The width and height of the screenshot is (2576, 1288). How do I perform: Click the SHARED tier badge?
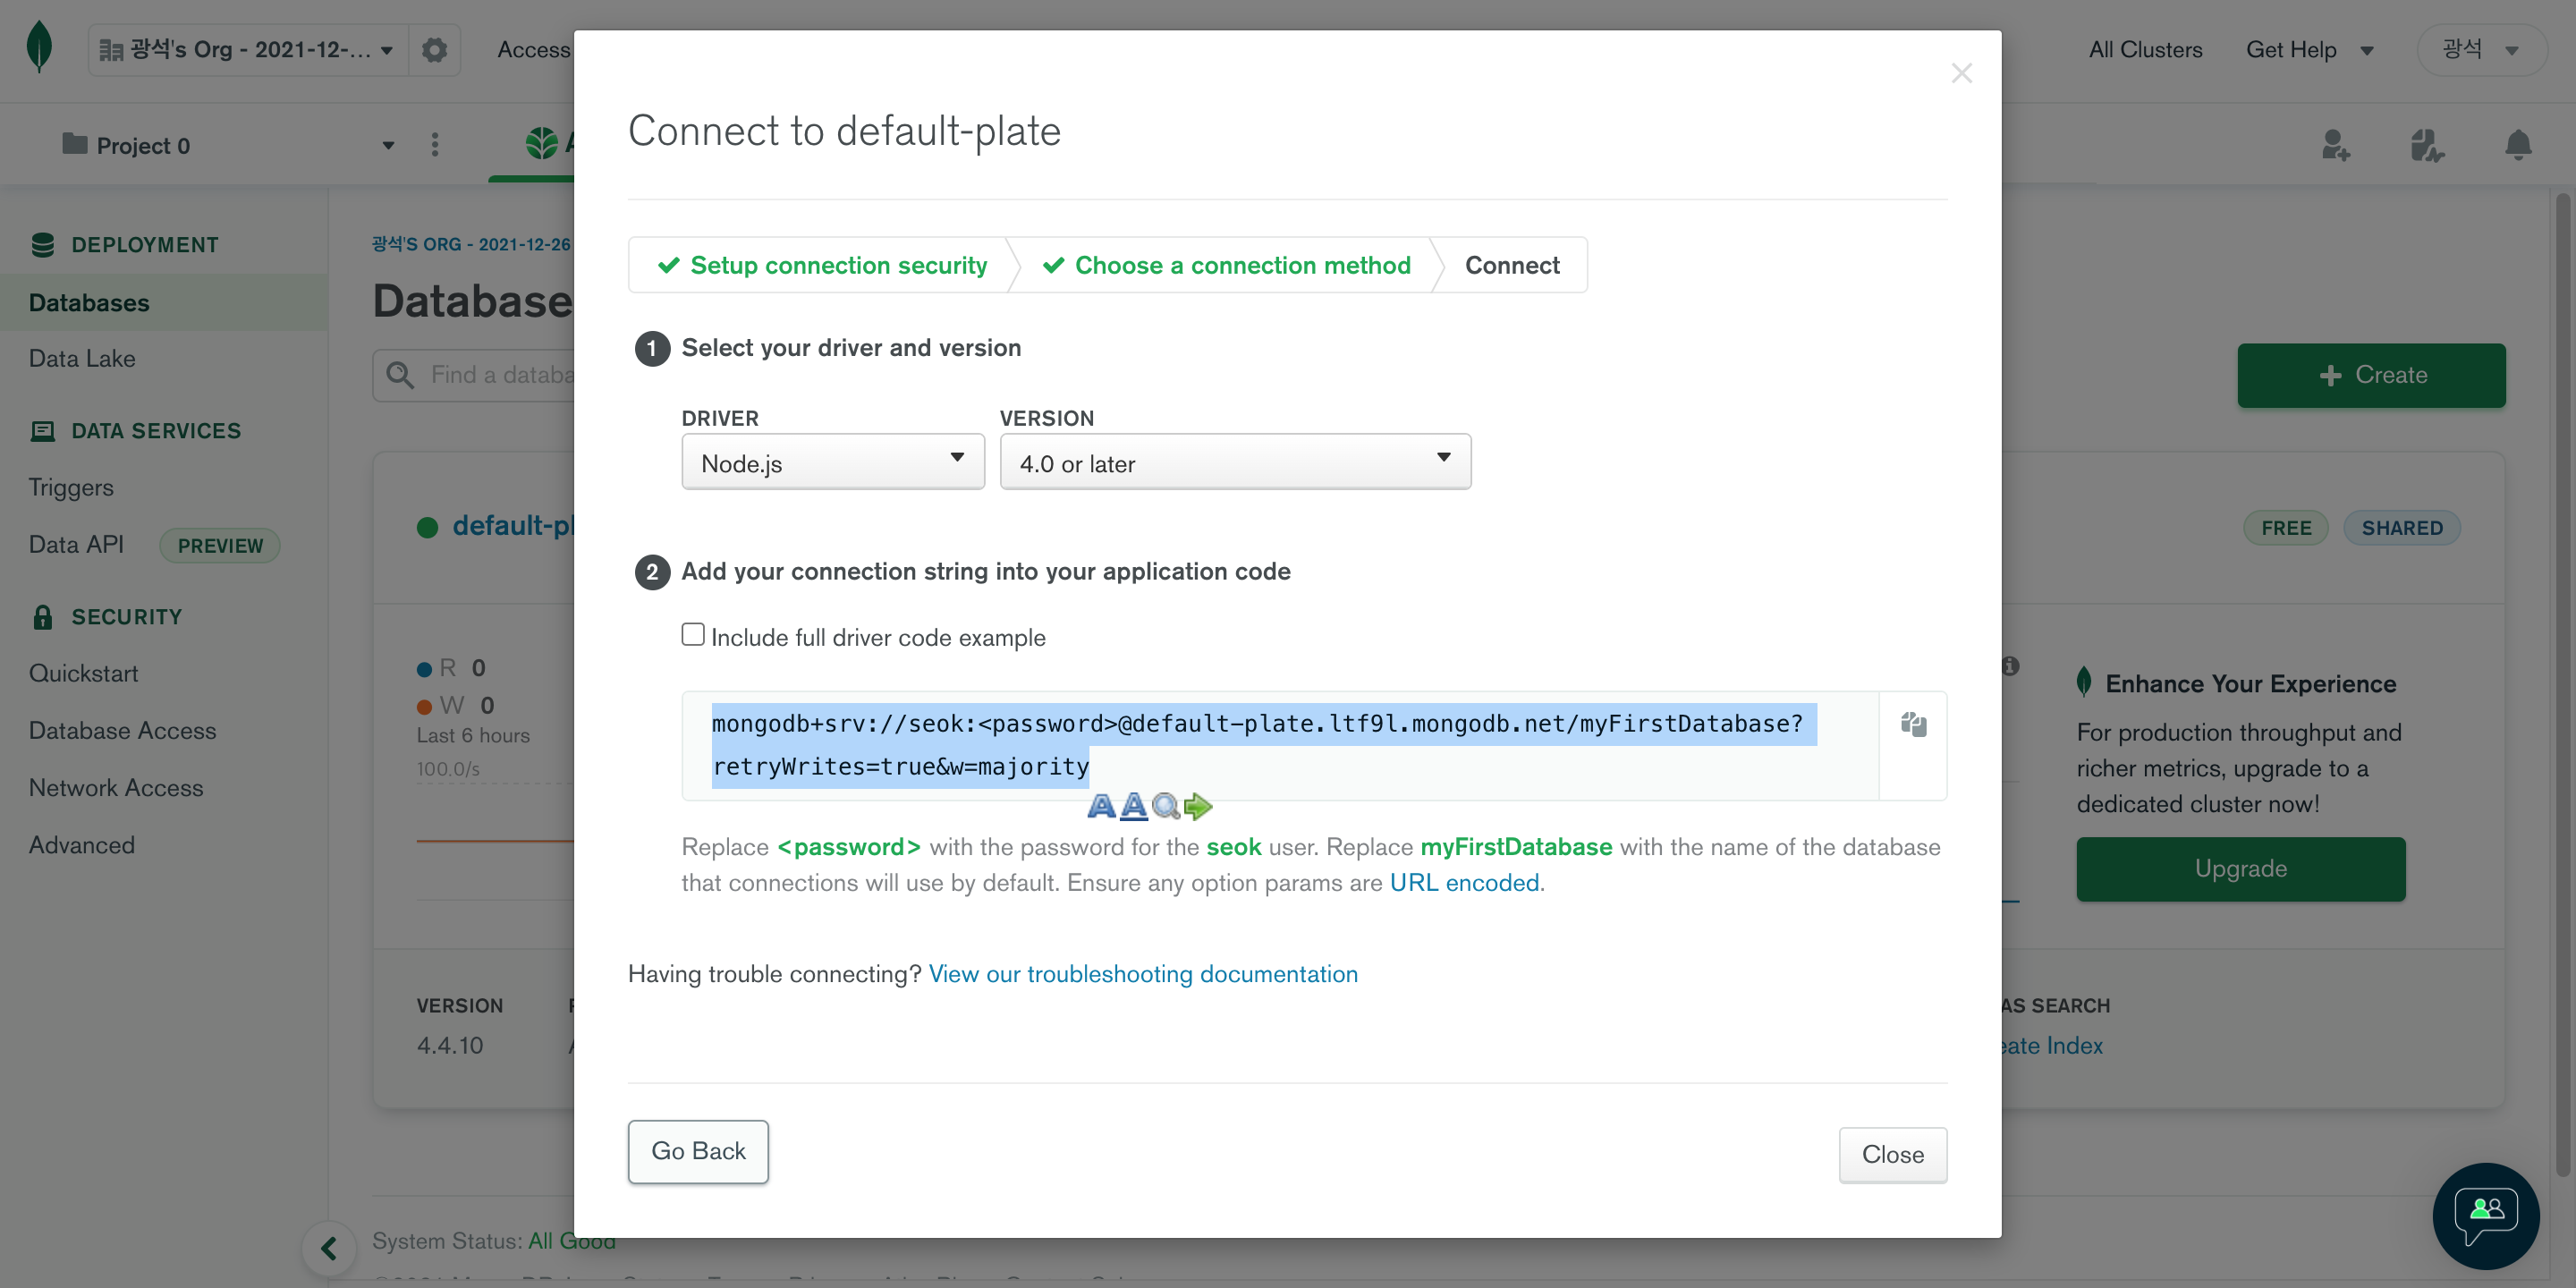2402,528
